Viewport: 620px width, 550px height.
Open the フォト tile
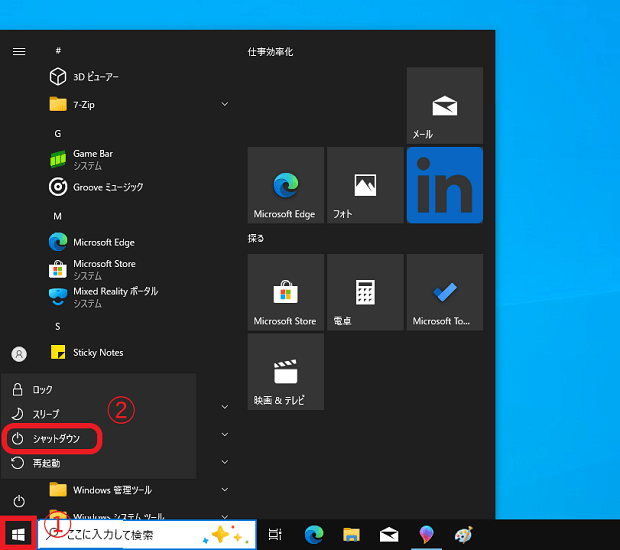coord(365,185)
